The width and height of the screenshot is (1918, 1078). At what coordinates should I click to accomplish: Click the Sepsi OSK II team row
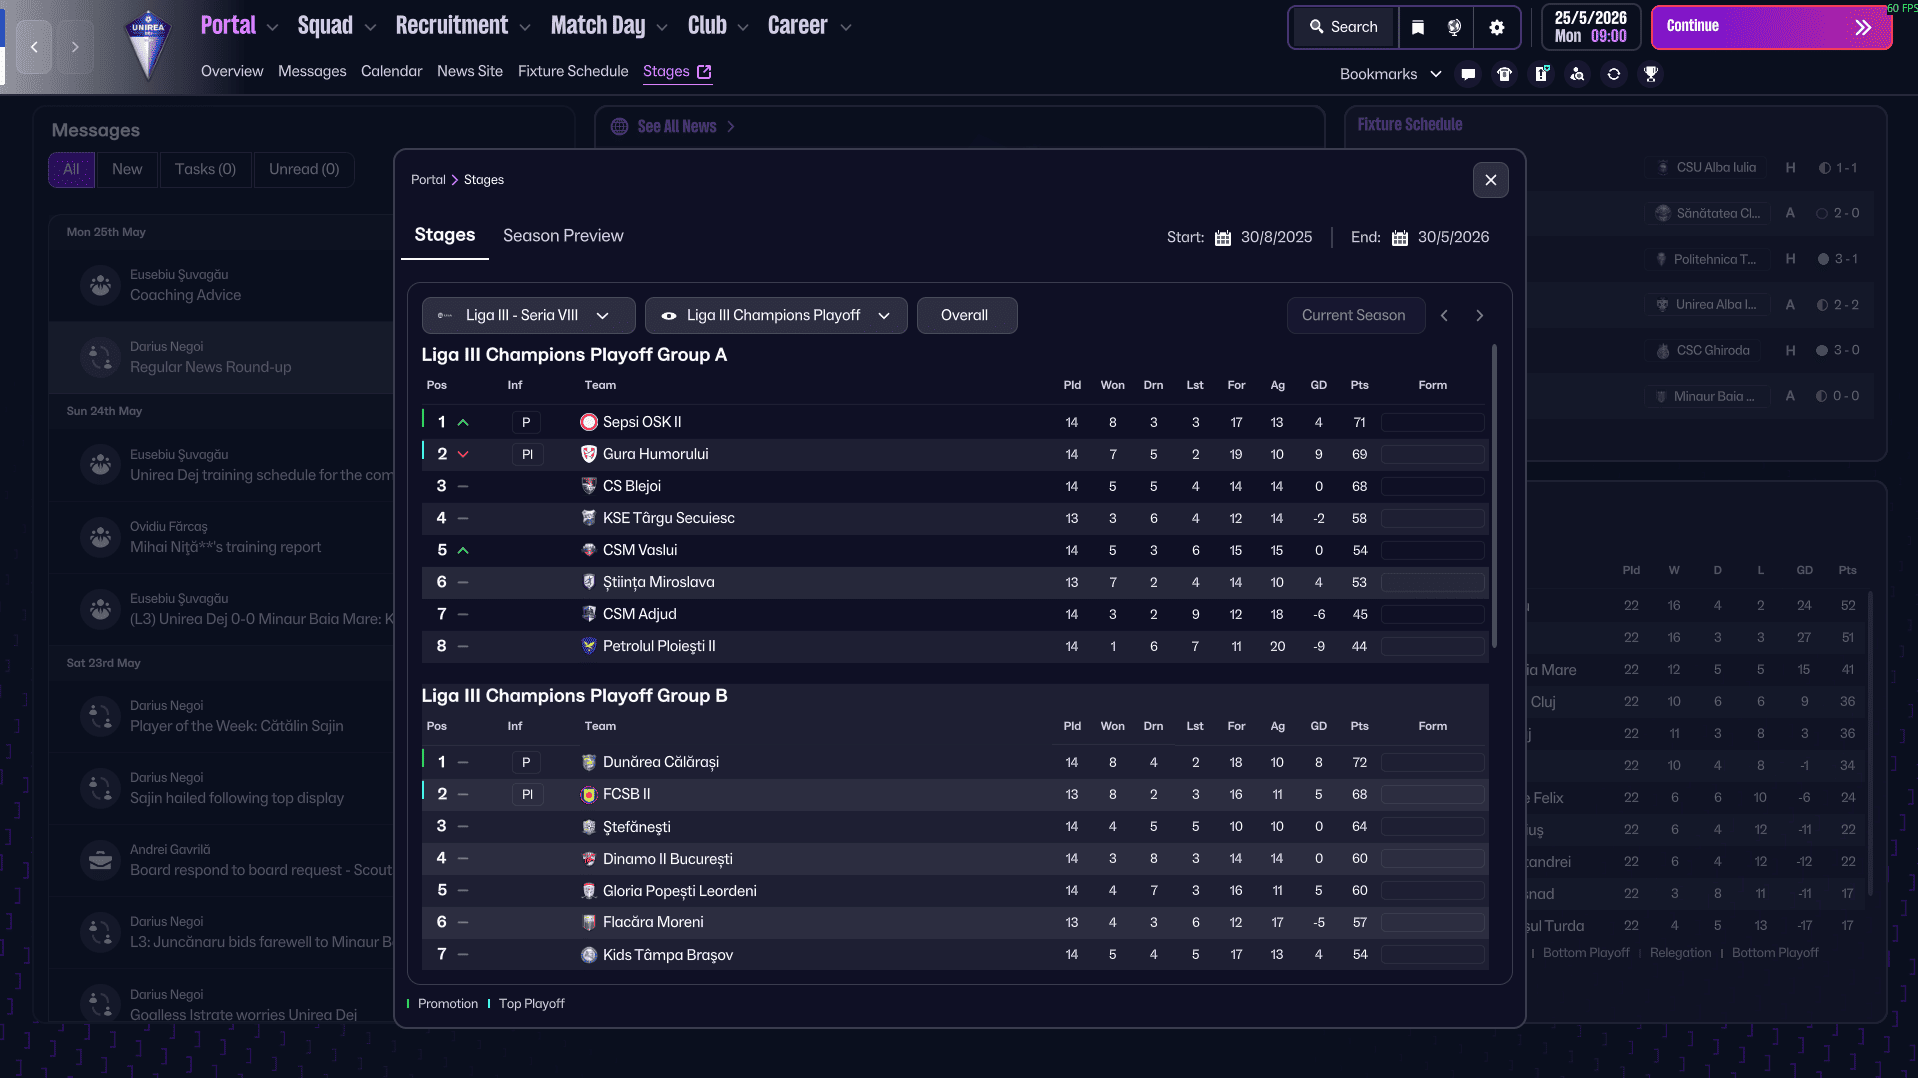[642, 422]
